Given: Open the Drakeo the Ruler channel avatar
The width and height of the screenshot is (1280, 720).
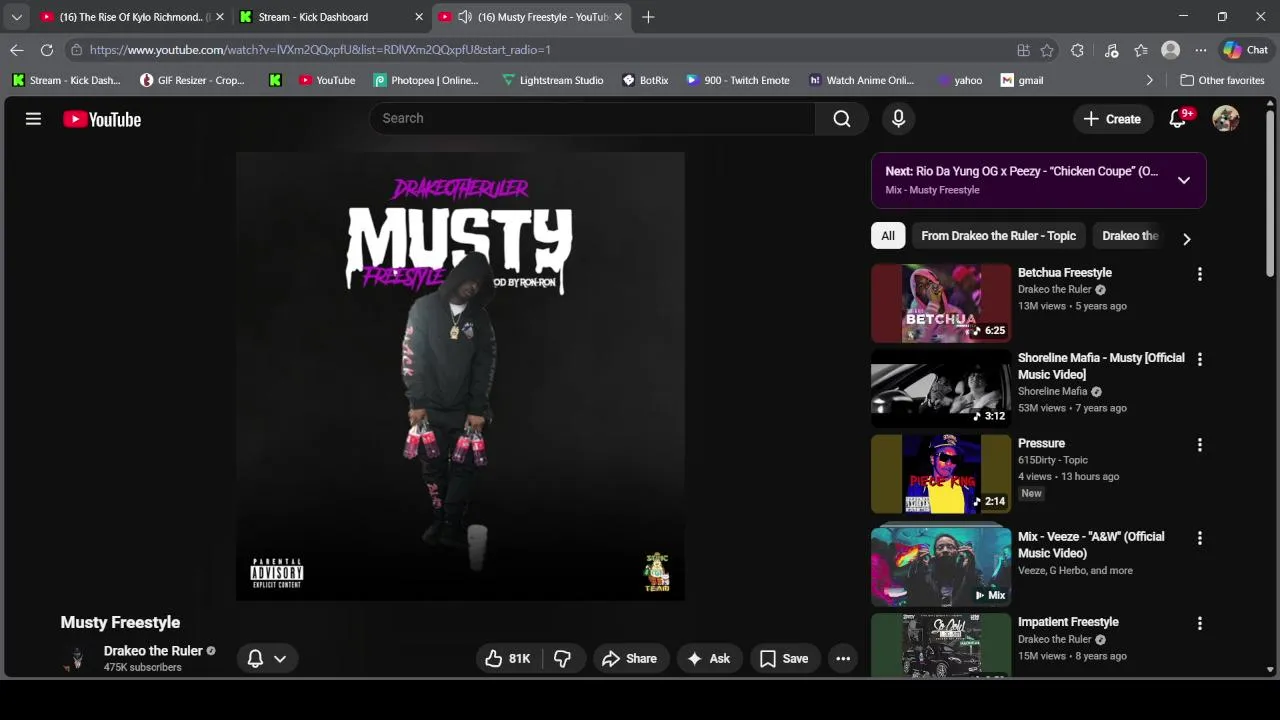Looking at the screenshot, I should tap(76, 658).
